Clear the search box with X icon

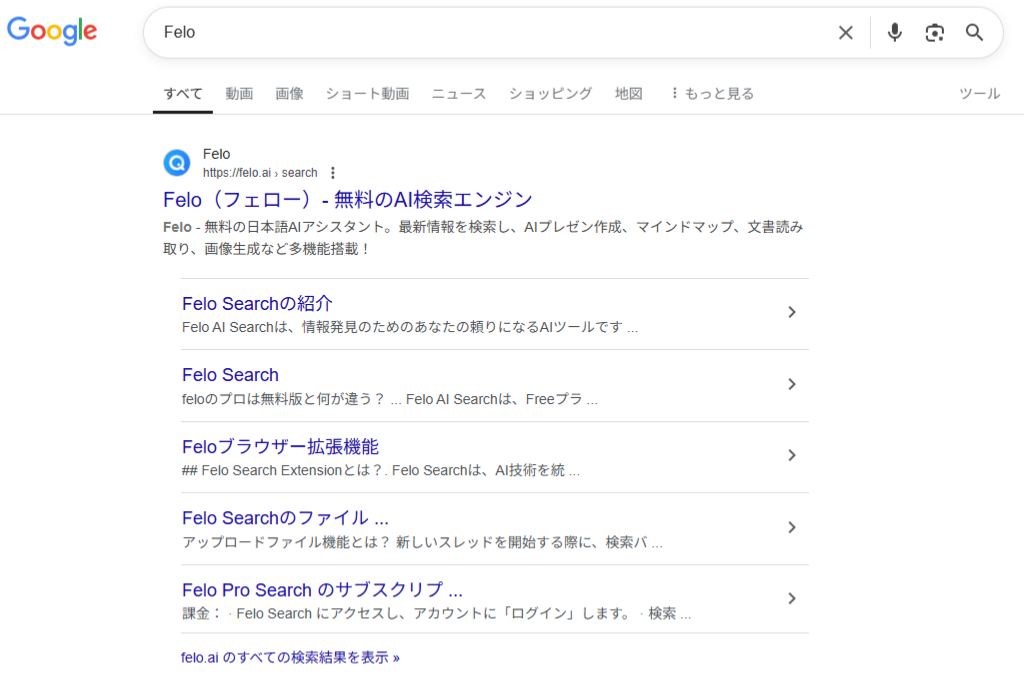[846, 33]
